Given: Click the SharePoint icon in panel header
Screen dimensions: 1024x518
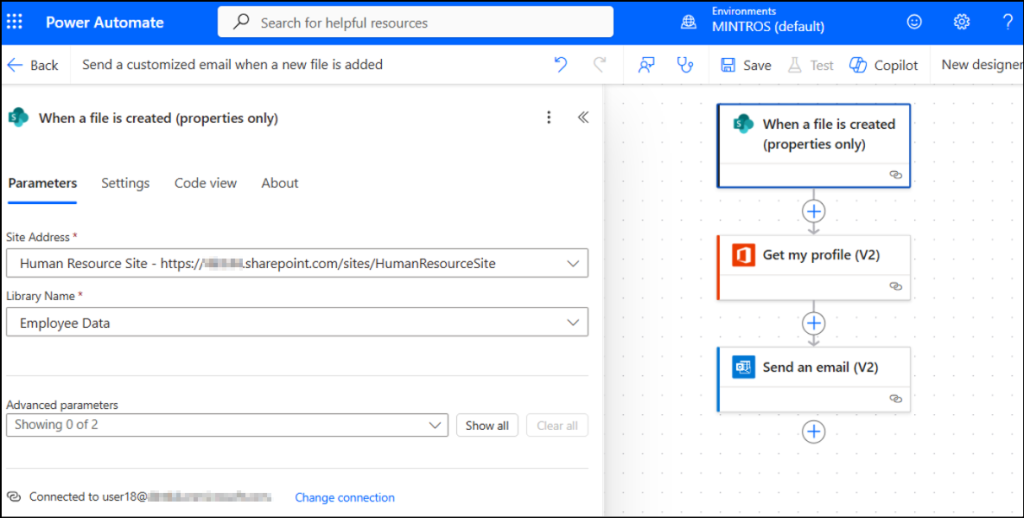Looking at the screenshot, I should pos(18,118).
